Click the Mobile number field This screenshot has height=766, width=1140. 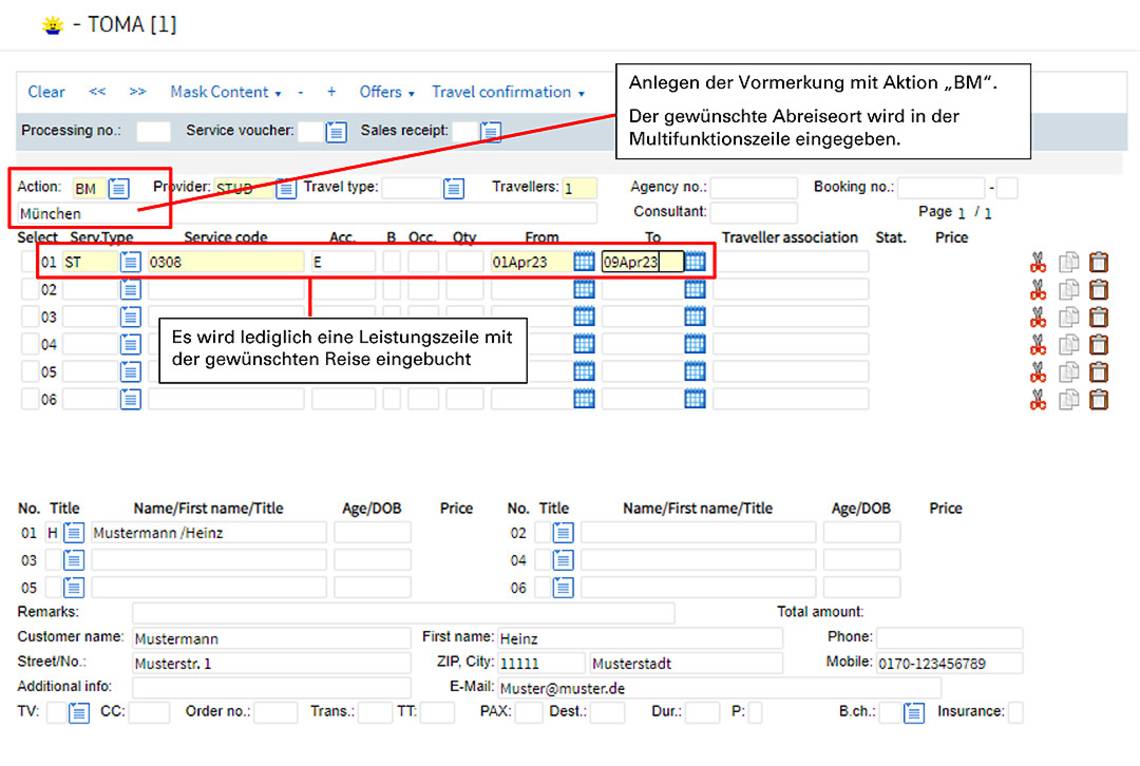tap(950, 664)
